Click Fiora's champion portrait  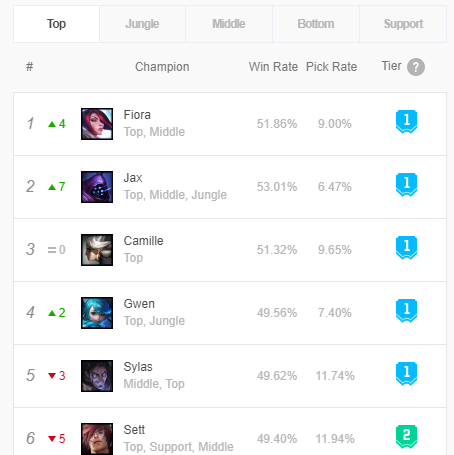[97, 124]
